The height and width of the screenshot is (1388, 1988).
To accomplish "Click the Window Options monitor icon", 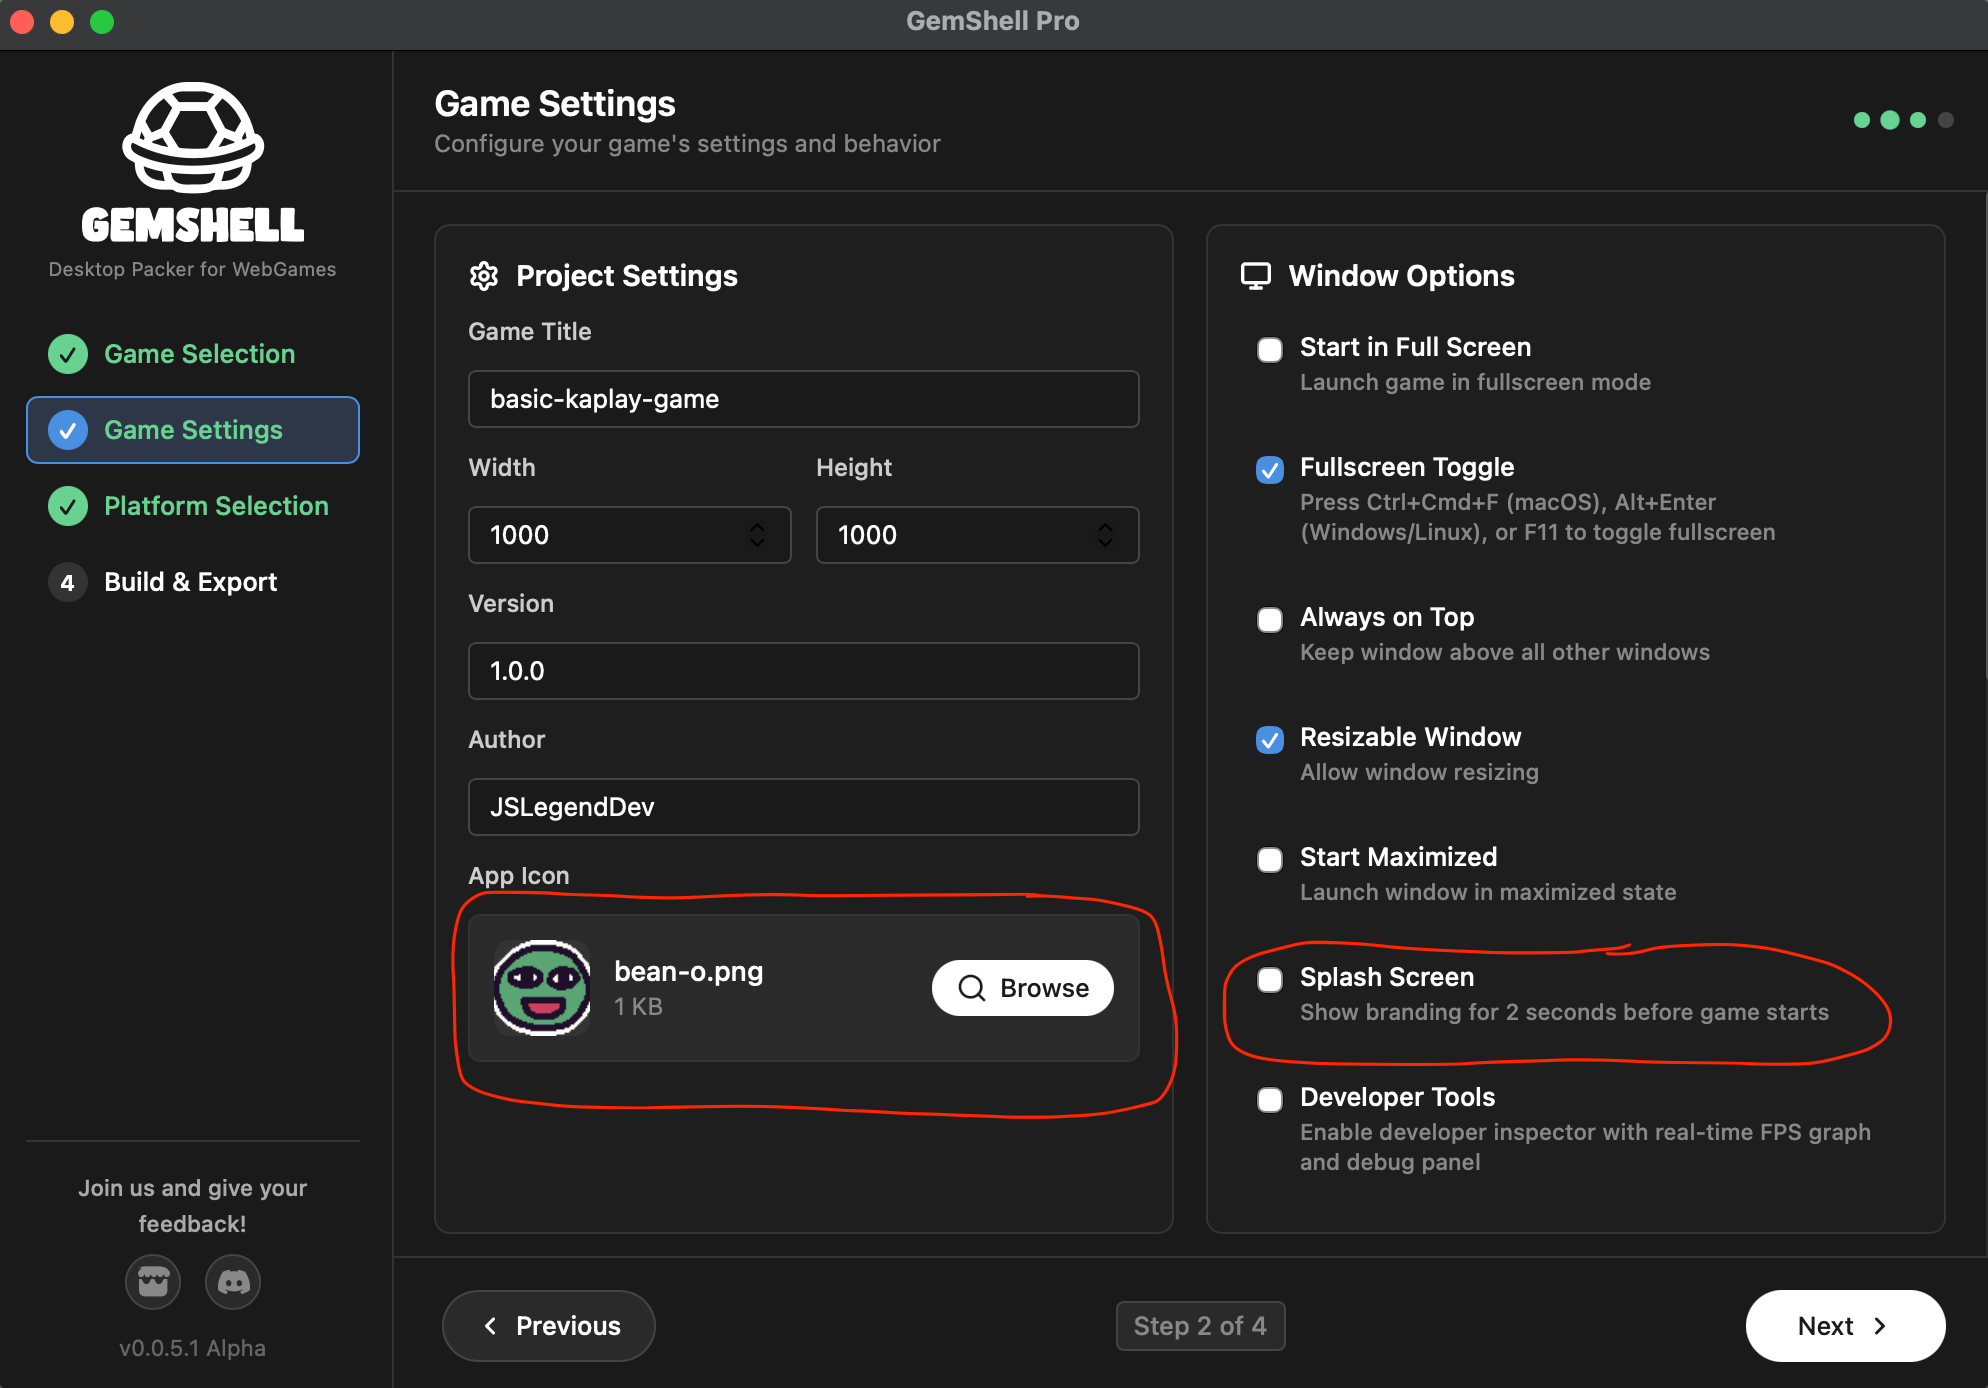I will [1256, 276].
